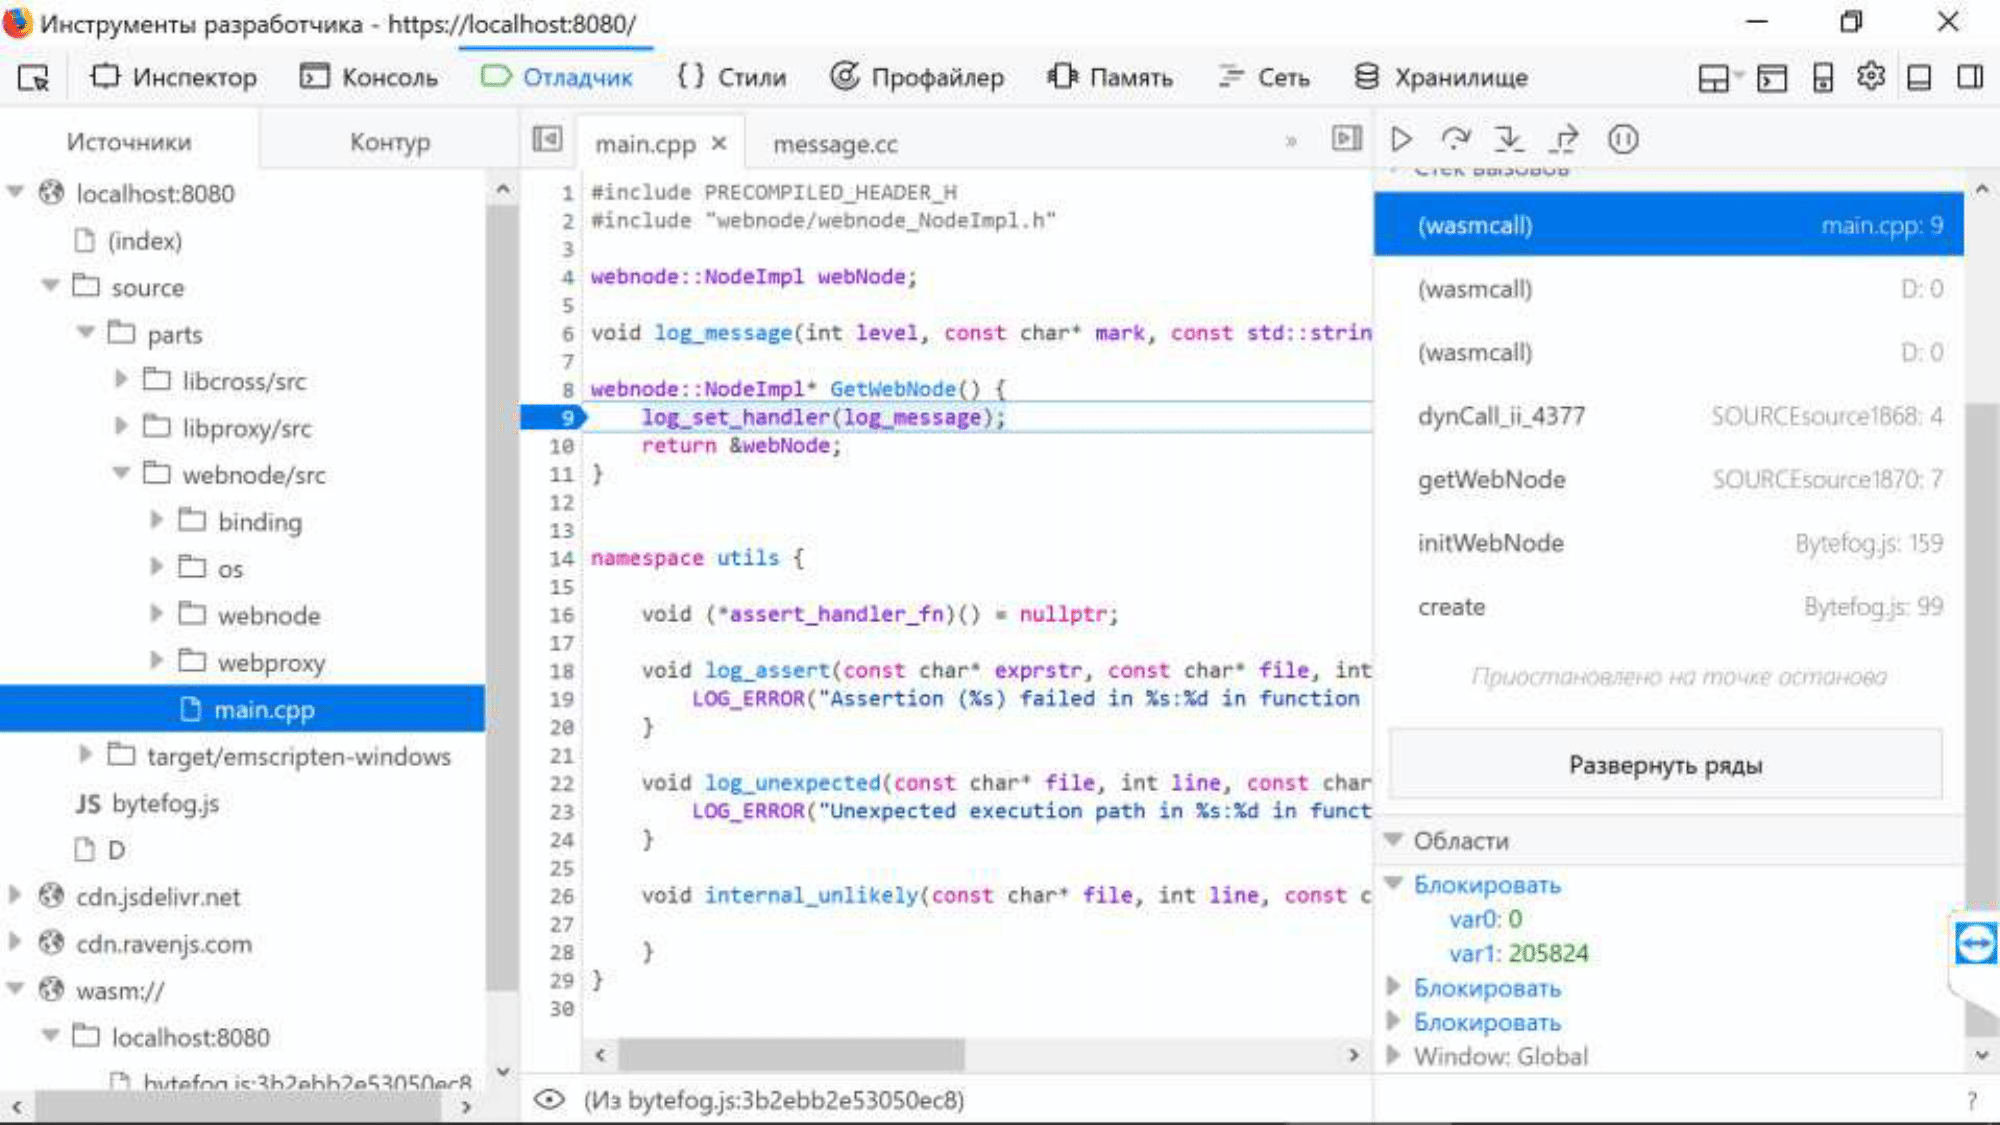Click the Step Over debugger icon
This screenshot has height=1125, width=2000.
tap(1456, 140)
